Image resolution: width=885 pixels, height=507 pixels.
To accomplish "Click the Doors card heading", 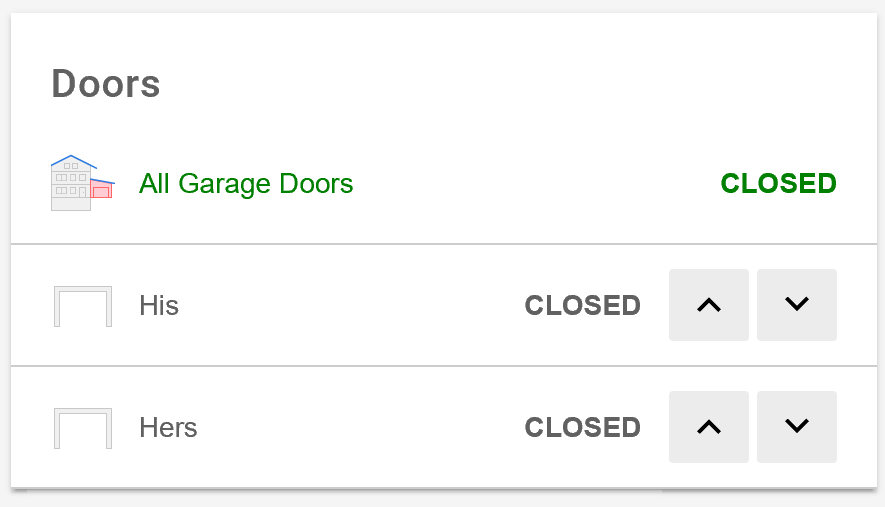I will pyautogui.click(x=106, y=85).
